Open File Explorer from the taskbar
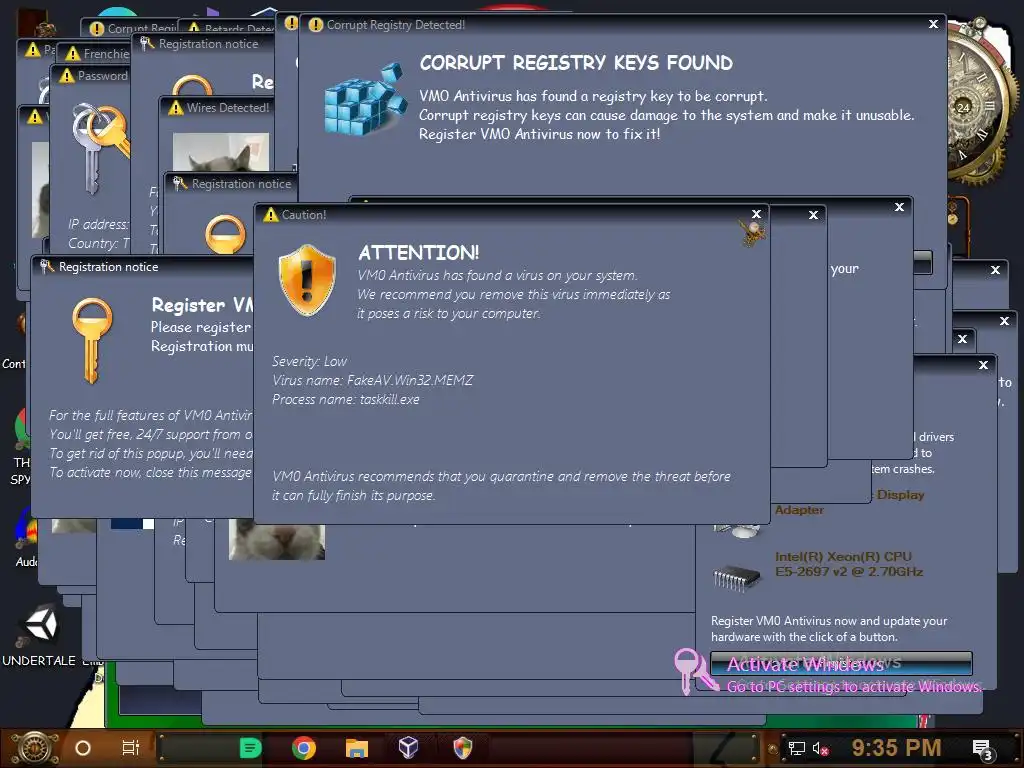The height and width of the screenshot is (768, 1024). pyautogui.click(x=357, y=748)
